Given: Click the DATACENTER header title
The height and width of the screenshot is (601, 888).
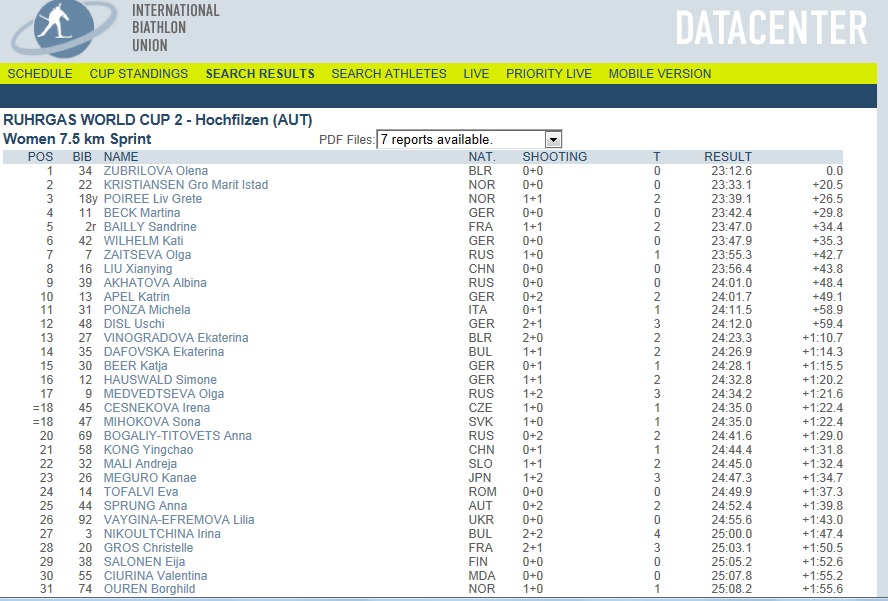Looking at the screenshot, I should coord(771,27).
